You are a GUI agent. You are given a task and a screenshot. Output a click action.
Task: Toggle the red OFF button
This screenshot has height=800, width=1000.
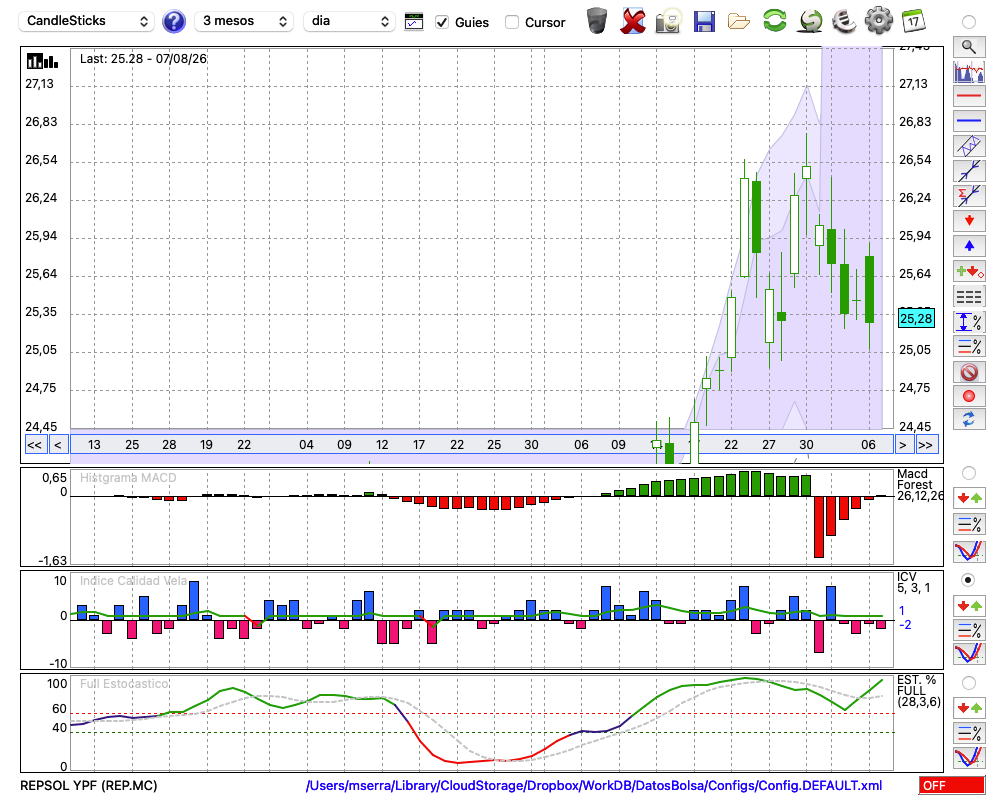(x=952, y=785)
